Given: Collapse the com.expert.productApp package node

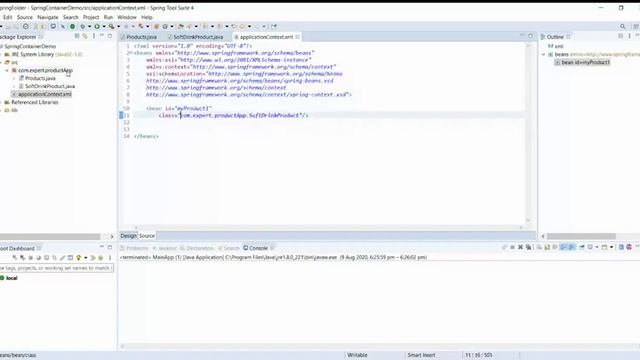Looking at the screenshot, I should pyautogui.click(x=7, y=70).
